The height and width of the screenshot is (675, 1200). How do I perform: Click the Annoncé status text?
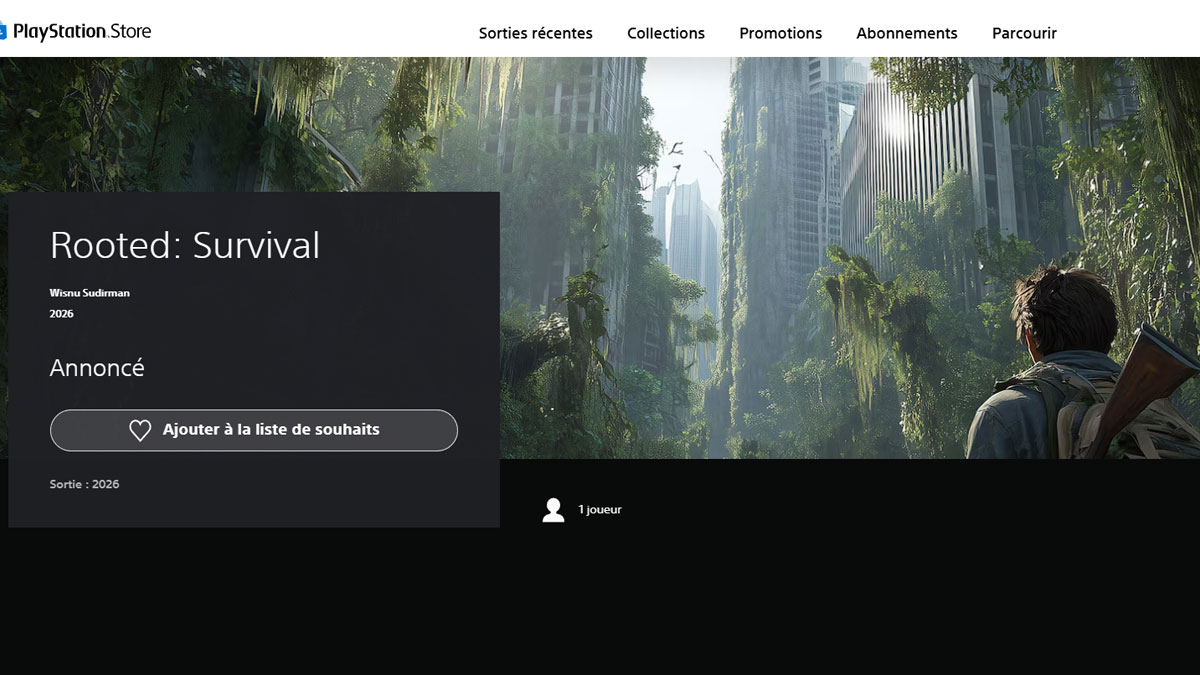click(x=97, y=368)
